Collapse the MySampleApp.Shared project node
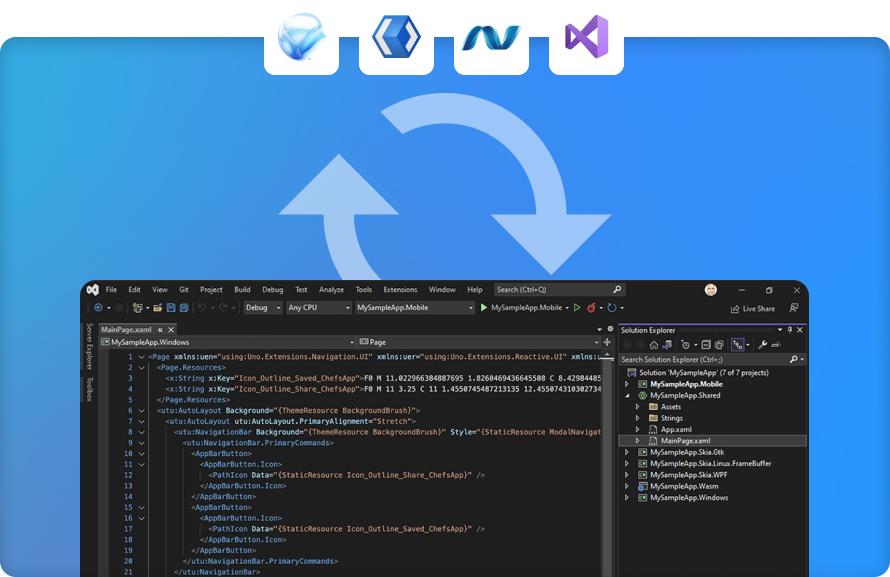The width and height of the screenshot is (890, 577). click(627, 395)
